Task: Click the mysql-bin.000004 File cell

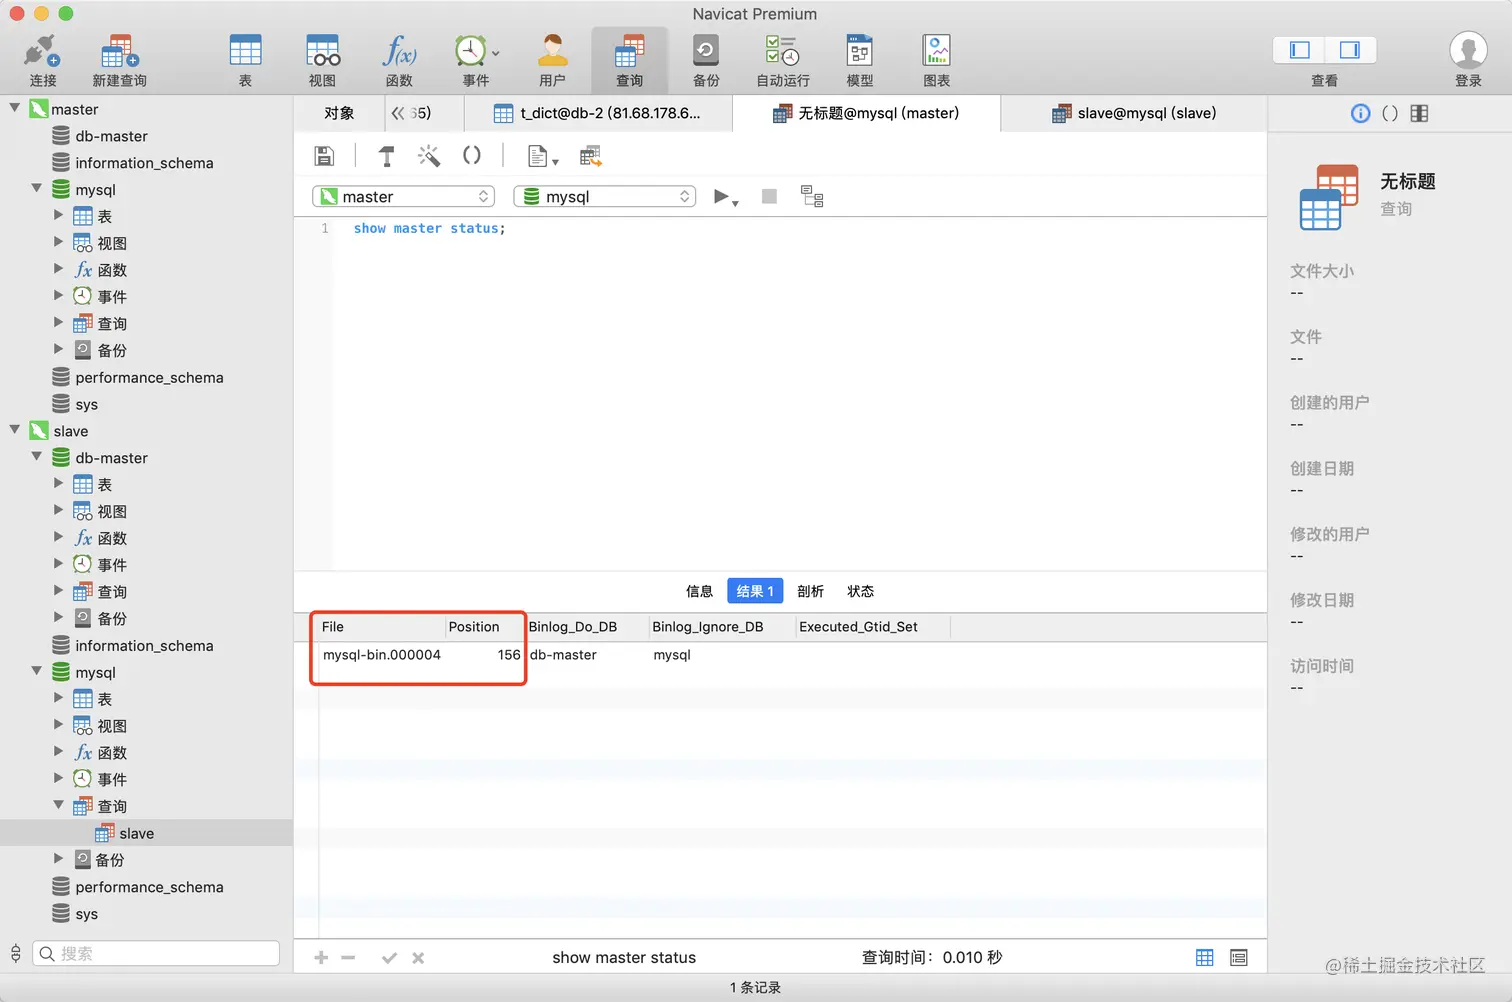Action: coord(382,655)
